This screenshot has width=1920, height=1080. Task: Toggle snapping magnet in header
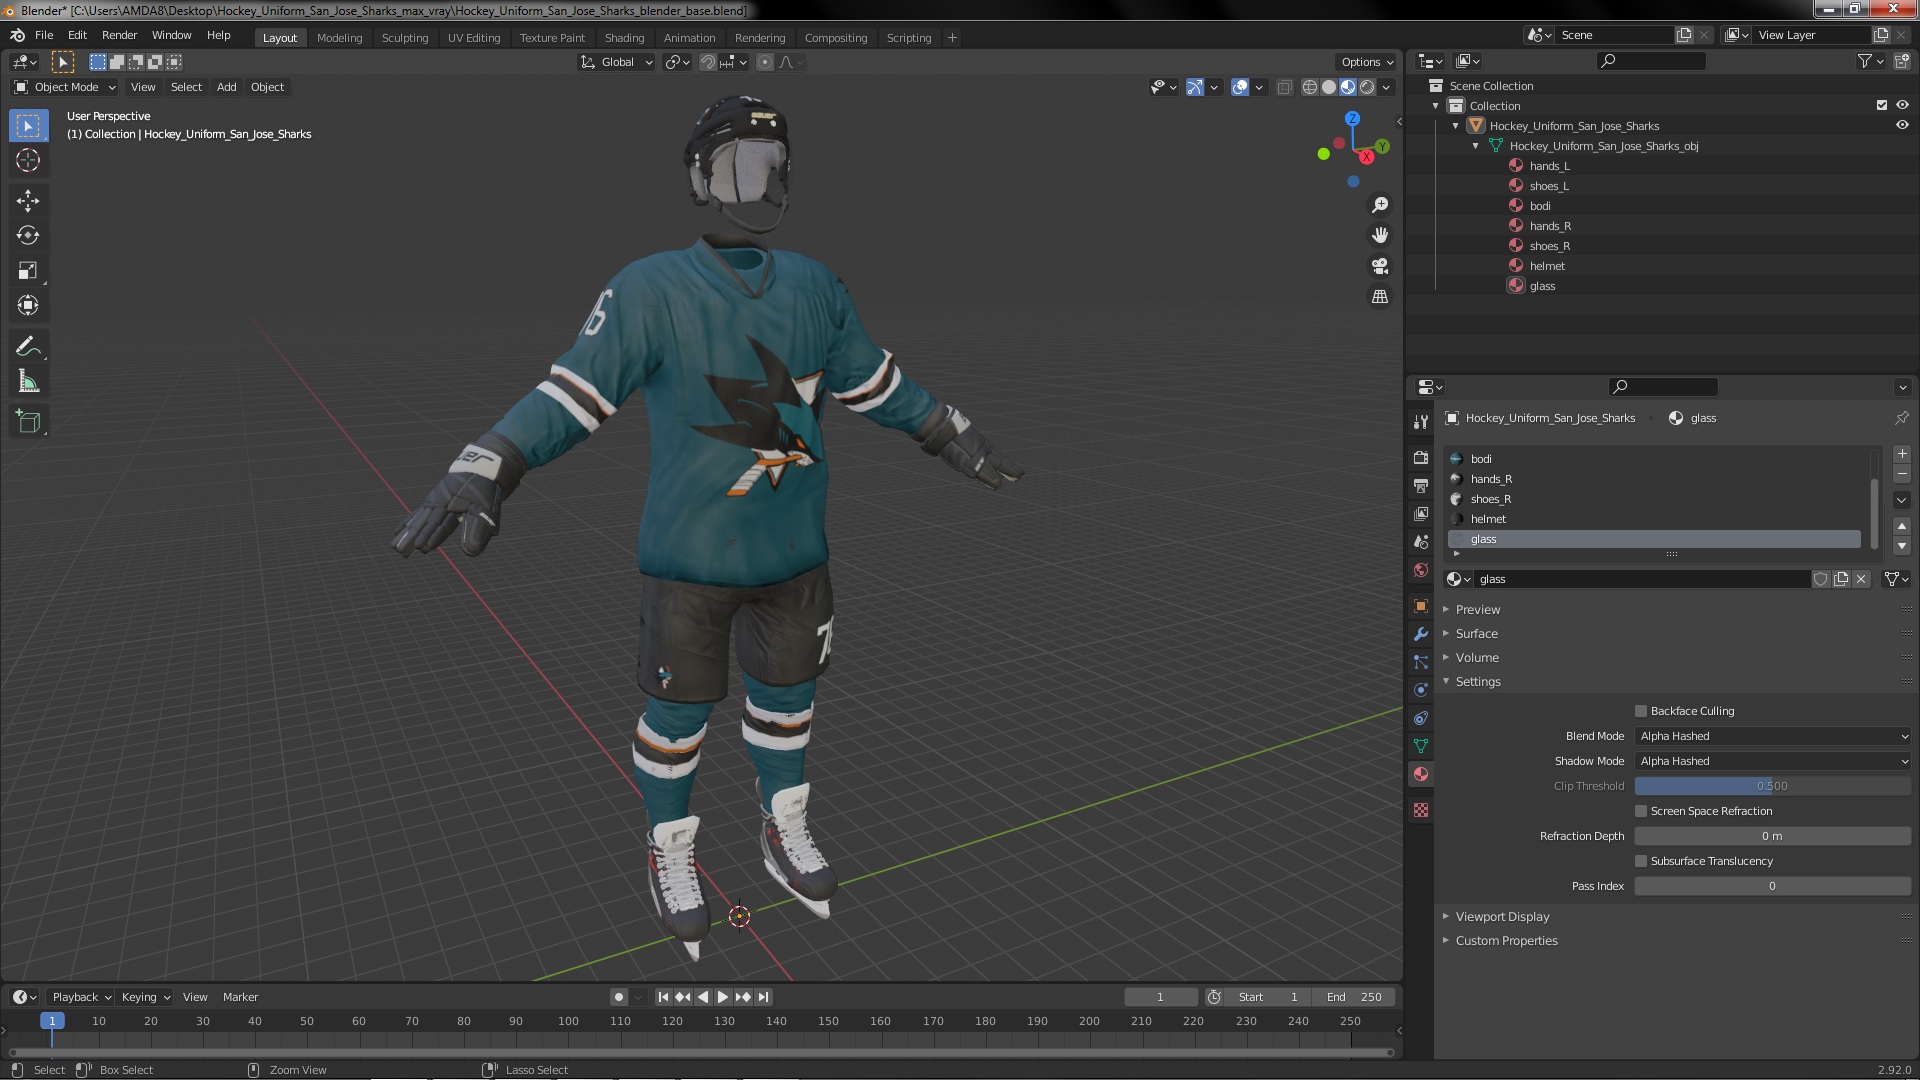point(708,62)
